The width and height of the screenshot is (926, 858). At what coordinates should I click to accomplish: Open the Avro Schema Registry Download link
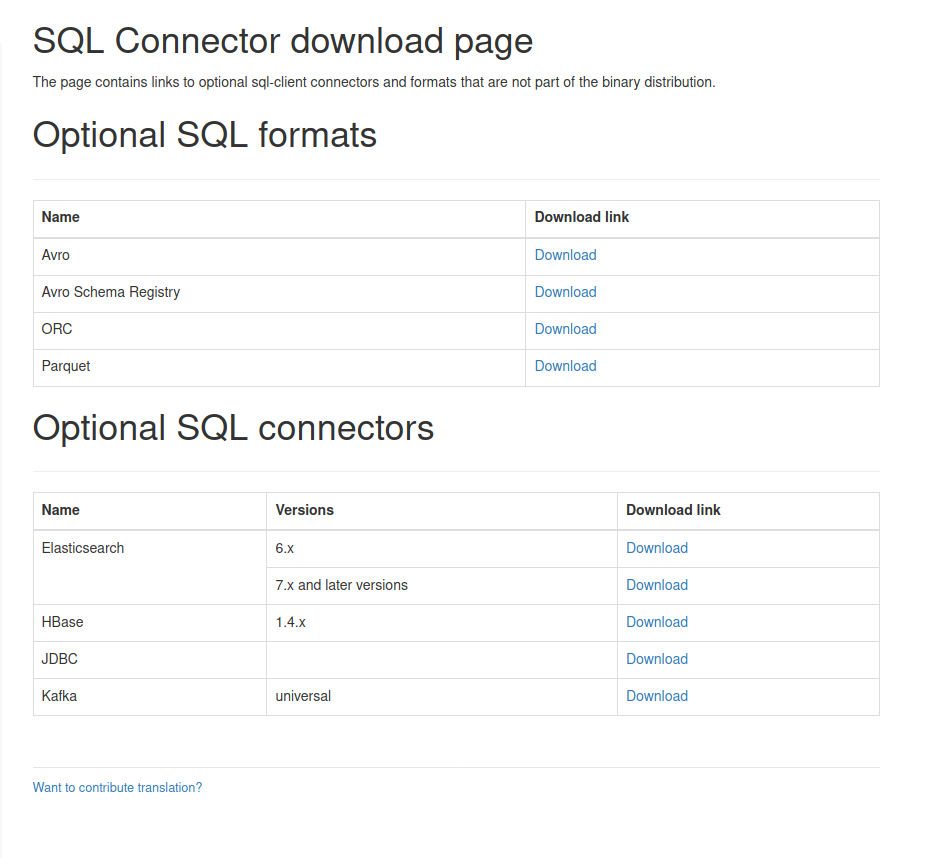point(565,292)
